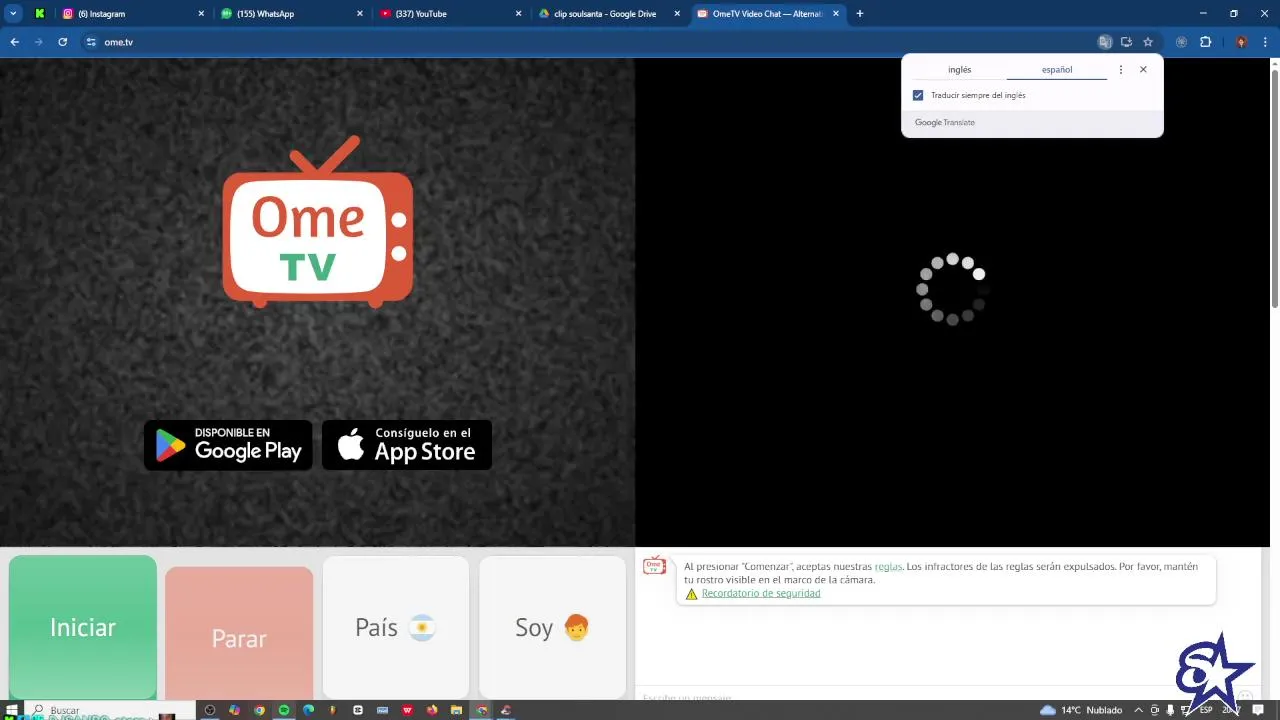Screen dimensions: 1280x720
Task: Open a new tab with the plus button
Action: (x=860, y=14)
